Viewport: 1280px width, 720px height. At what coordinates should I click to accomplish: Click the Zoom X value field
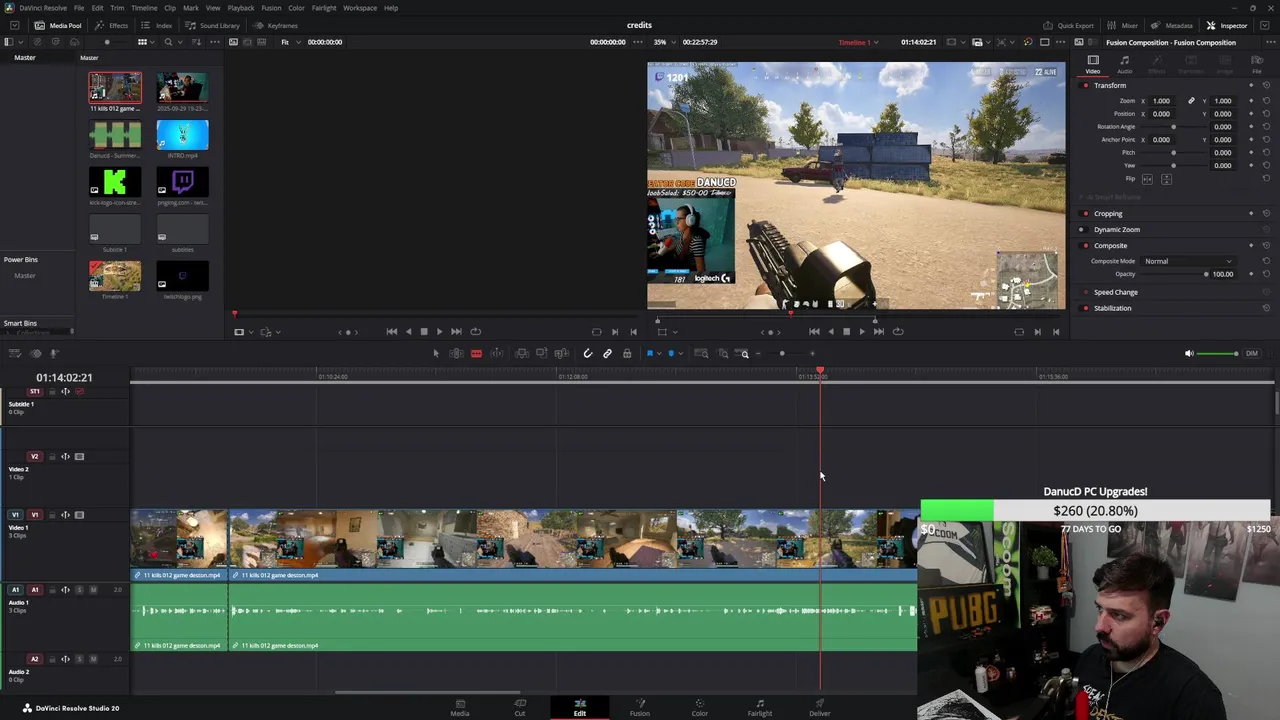click(1161, 101)
